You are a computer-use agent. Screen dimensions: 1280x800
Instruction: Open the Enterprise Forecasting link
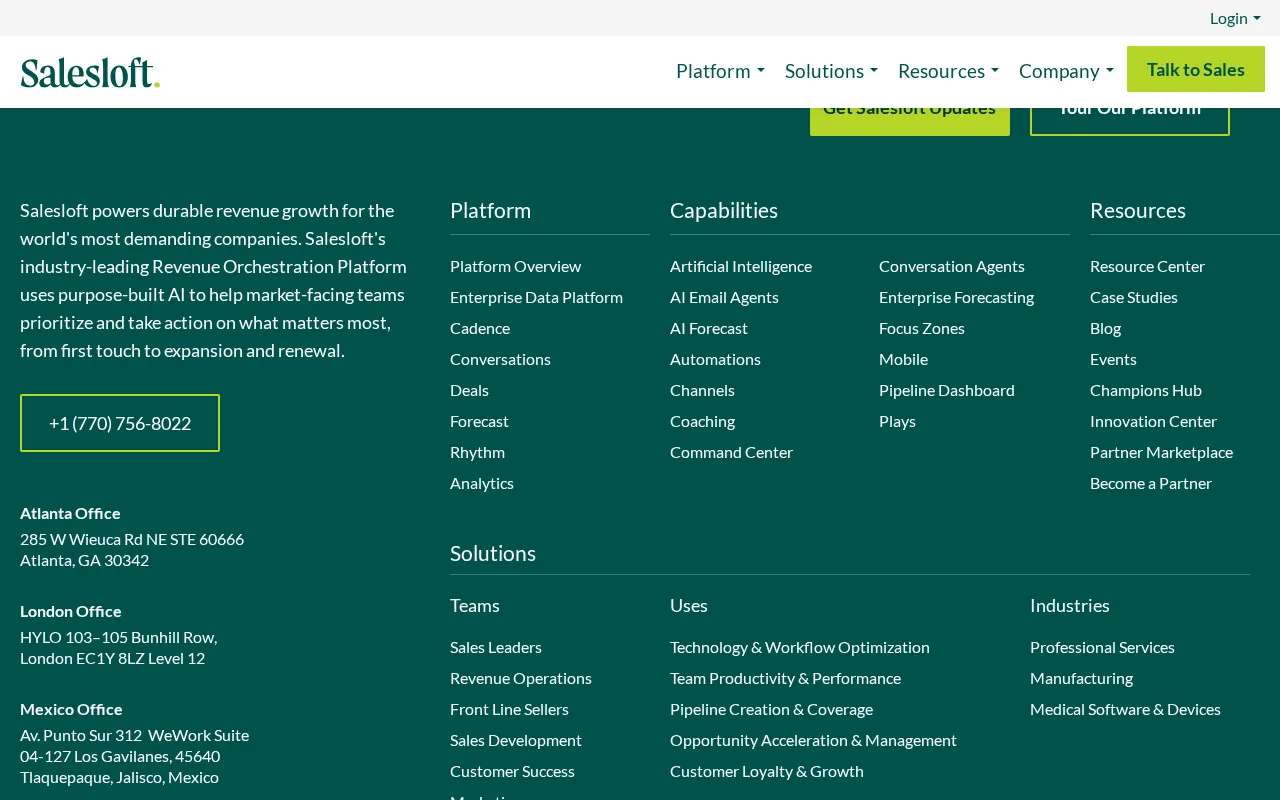956,297
